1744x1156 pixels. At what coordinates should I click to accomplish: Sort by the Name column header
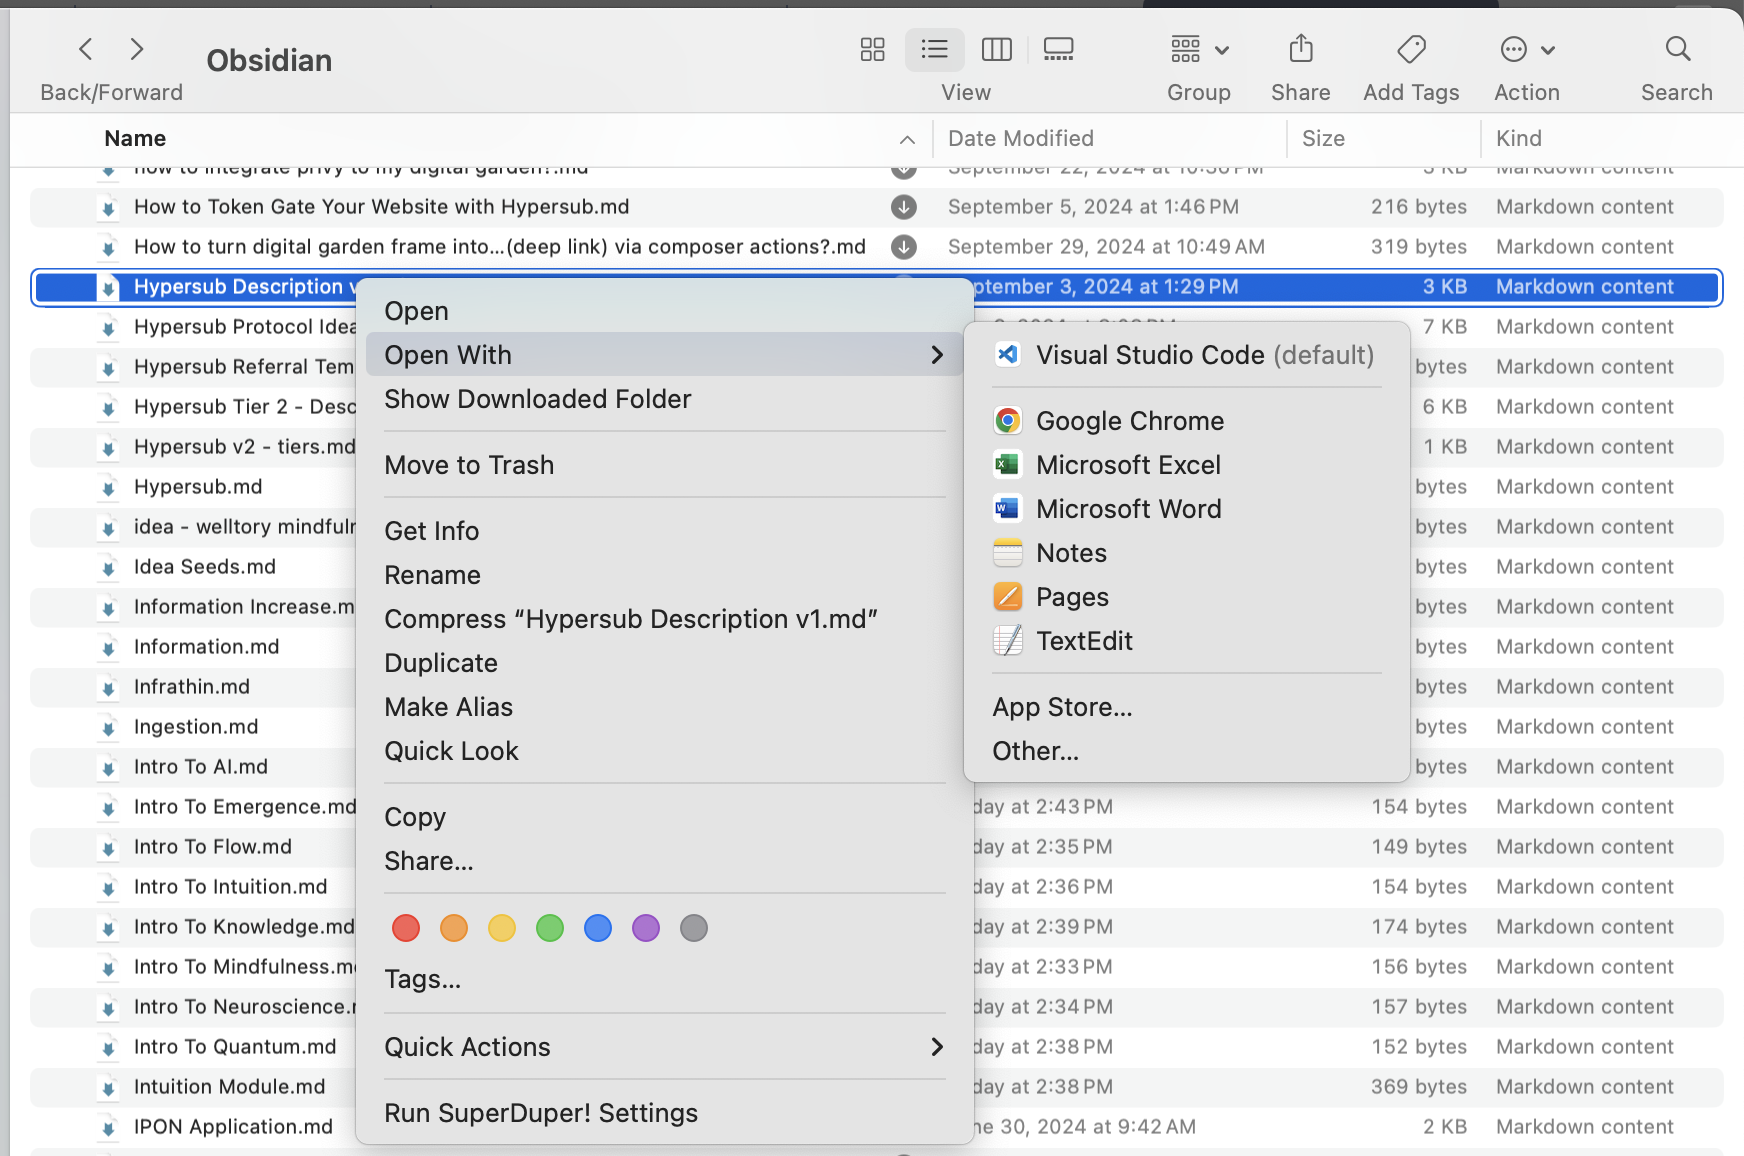[x=135, y=138]
